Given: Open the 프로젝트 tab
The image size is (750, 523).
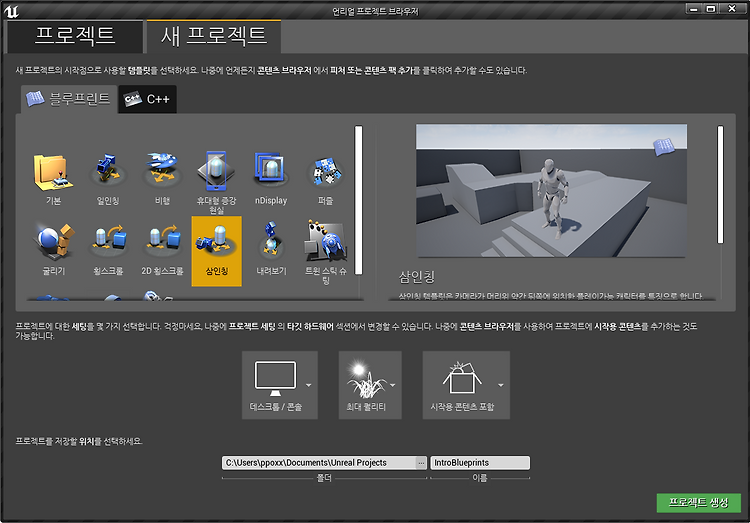Looking at the screenshot, I should [74, 36].
